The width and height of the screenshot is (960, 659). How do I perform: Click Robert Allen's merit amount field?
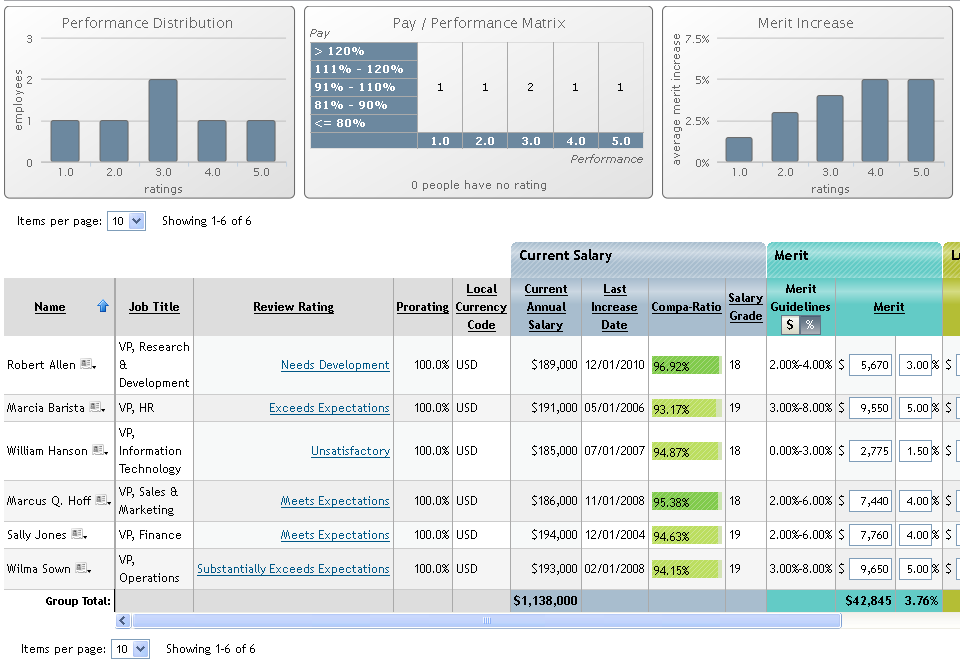click(x=870, y=365)
